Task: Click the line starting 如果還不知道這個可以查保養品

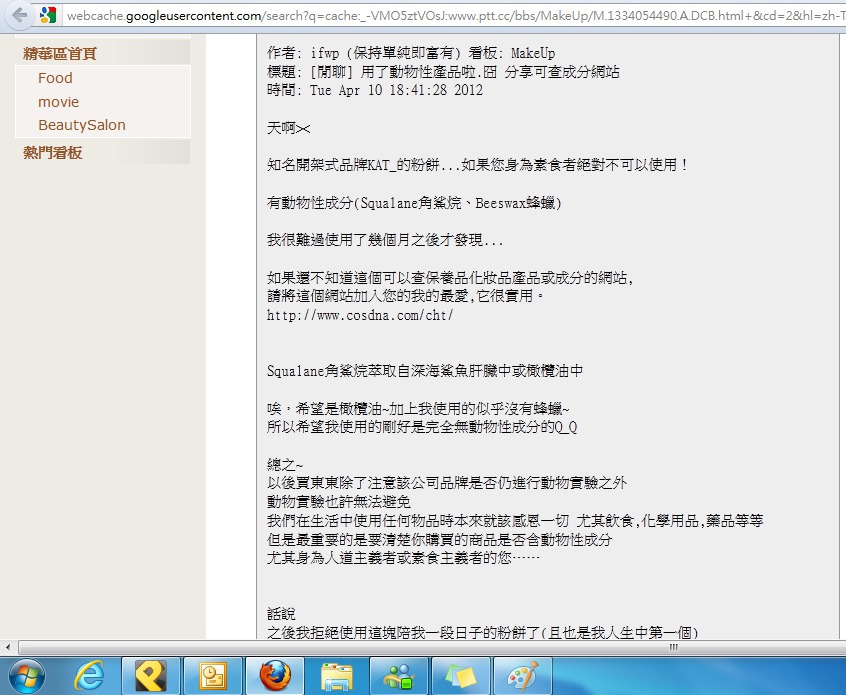Action: click(451, 278)
